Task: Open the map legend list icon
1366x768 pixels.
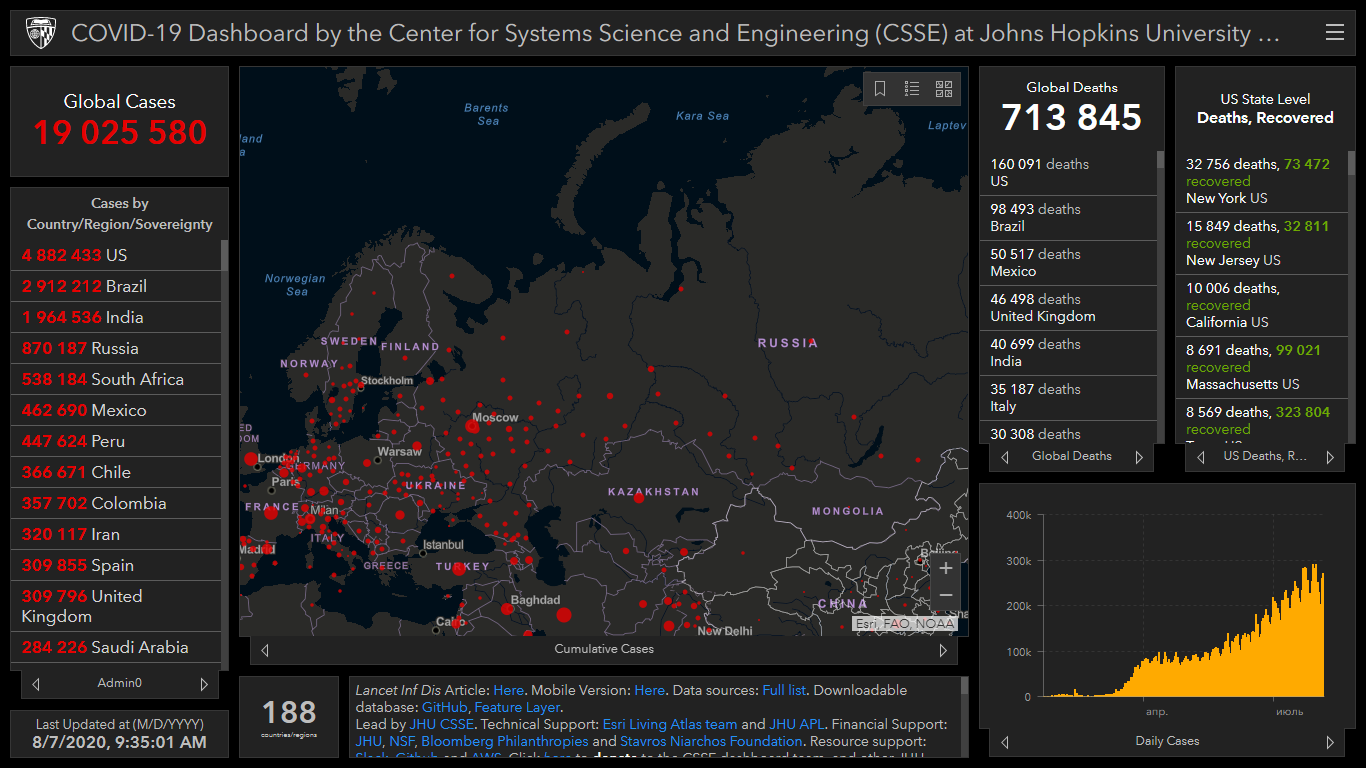Action: [x=912, y=89]
